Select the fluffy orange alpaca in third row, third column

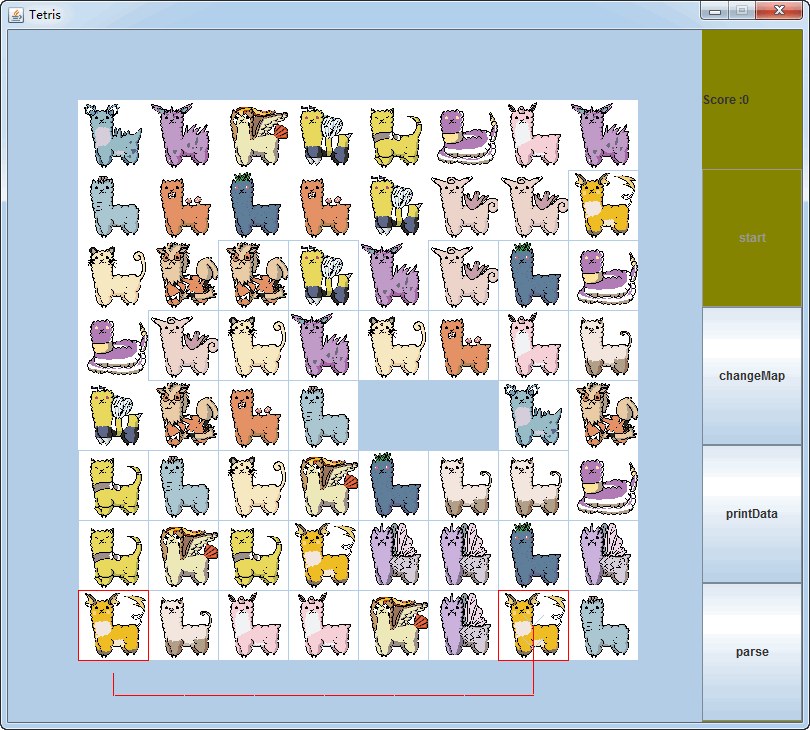pyautogui.click(x=253, y=275)
